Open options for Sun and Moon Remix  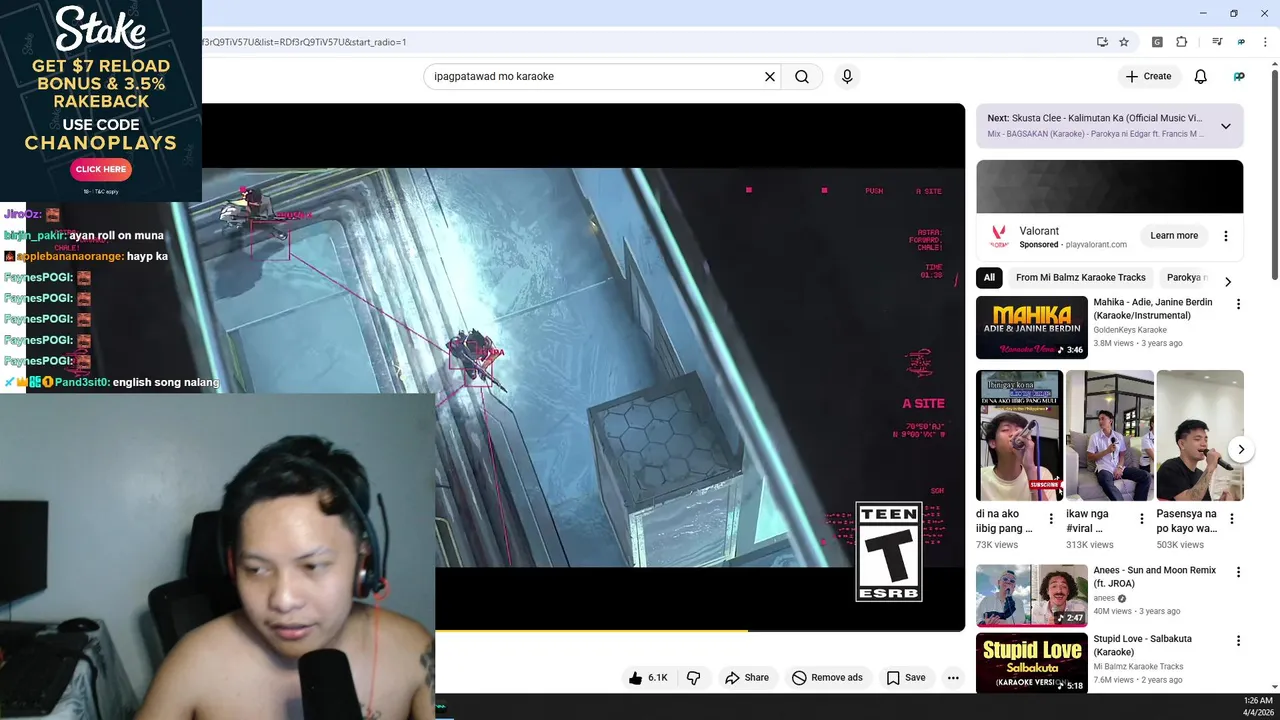point(1238,572)
